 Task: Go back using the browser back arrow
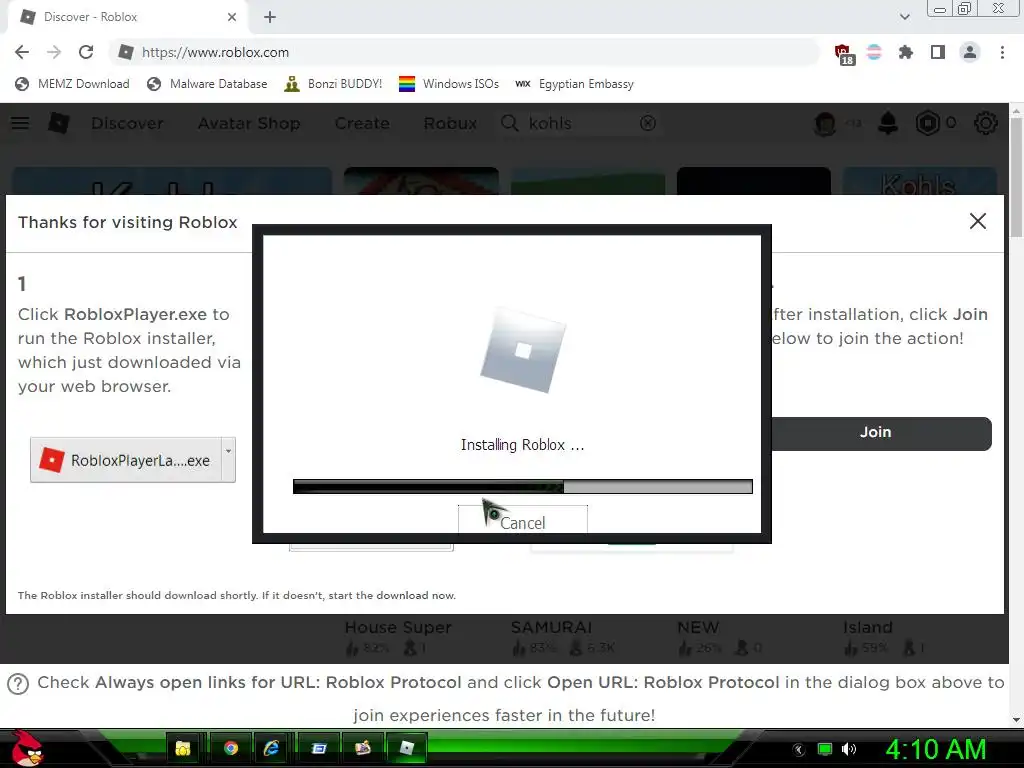(22, 52)
